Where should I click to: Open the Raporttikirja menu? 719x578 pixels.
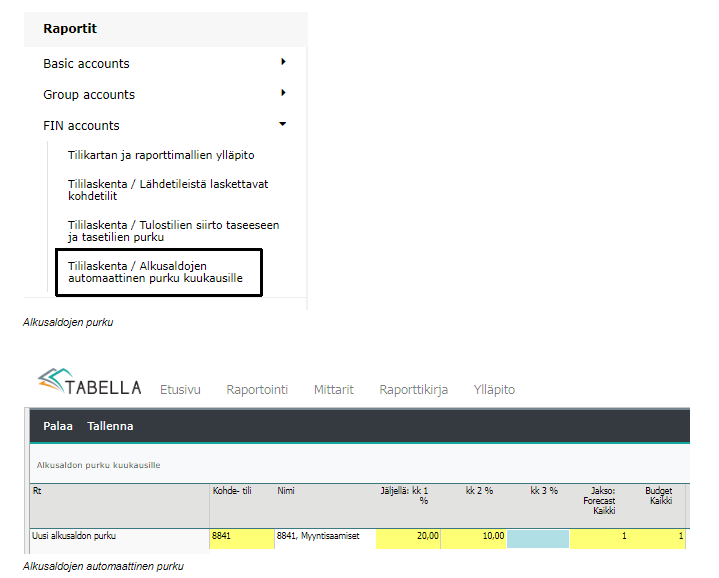413,389
